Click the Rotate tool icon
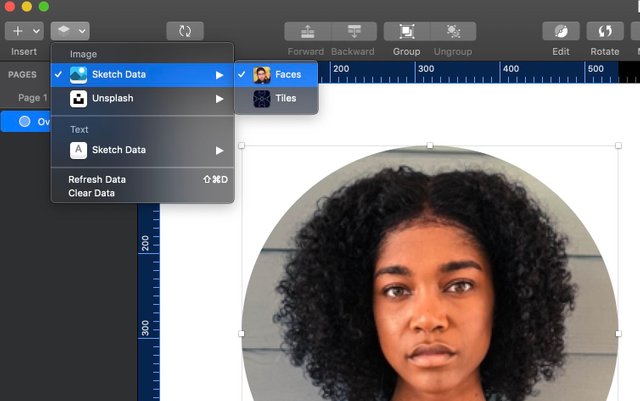640x401 pixels. coord(605,31)
